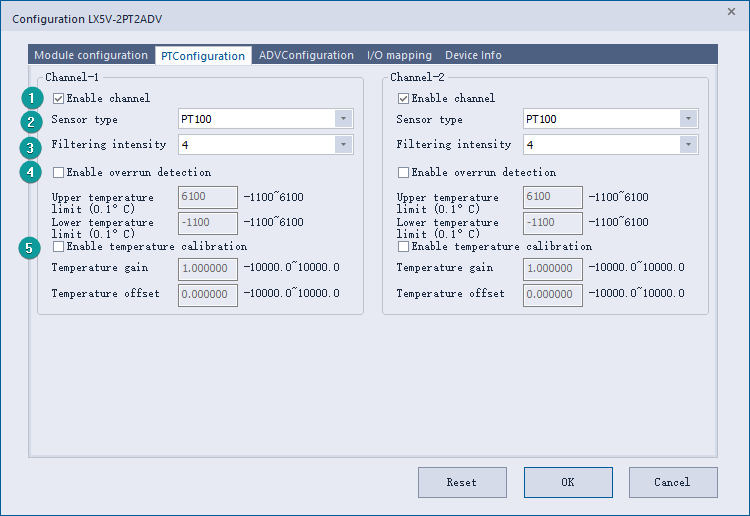The image size is (750, 516).
Task: Click Channel-1 Sensor type label
Action: click(x=84, y=120)
